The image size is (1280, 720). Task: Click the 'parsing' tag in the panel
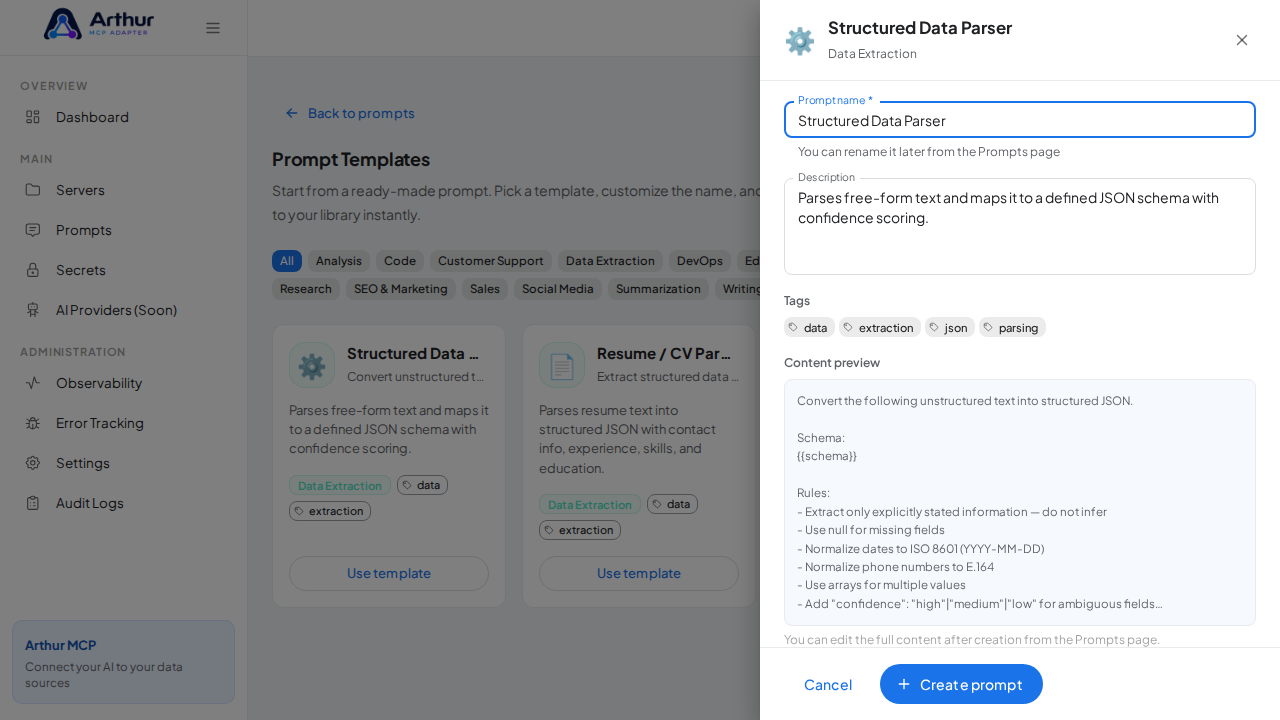[x=1012, y=327]
